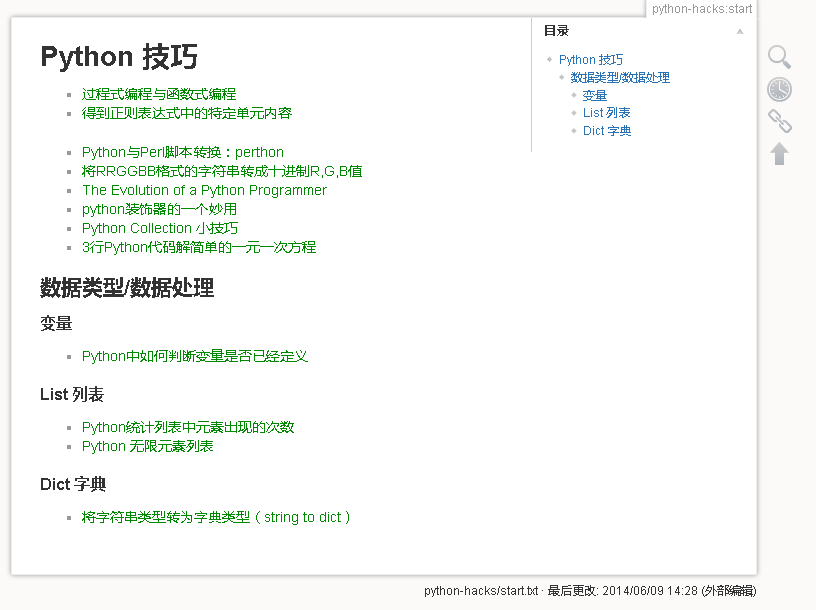Open Python与Perl脚本转换：perthon link
816x610 pixels.
point(182,152)
